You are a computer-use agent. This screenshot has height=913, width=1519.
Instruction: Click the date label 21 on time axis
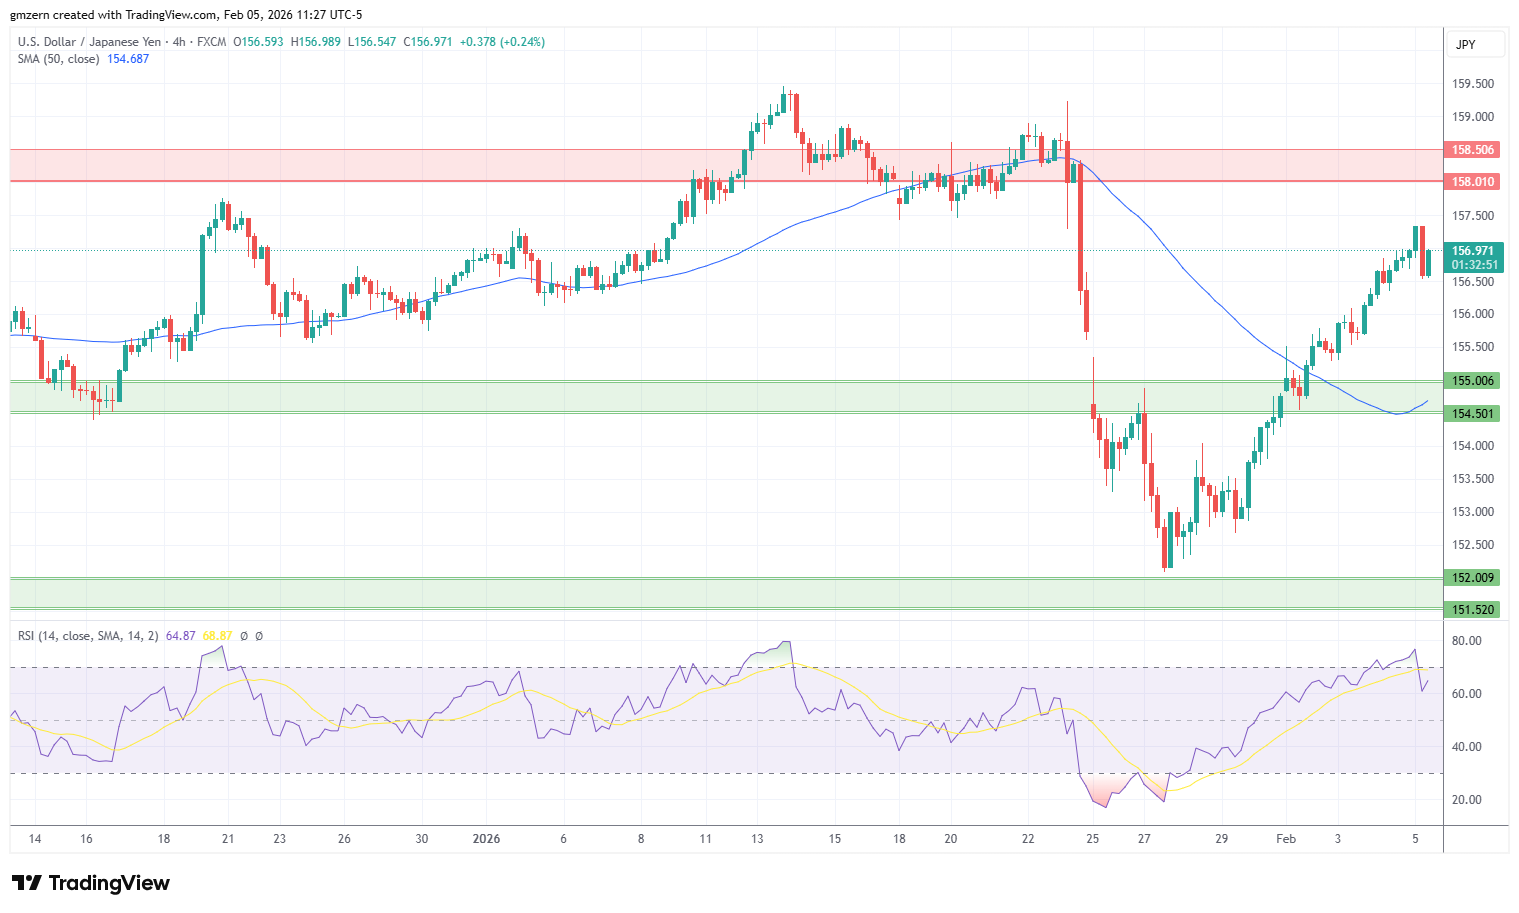(228, 839)
